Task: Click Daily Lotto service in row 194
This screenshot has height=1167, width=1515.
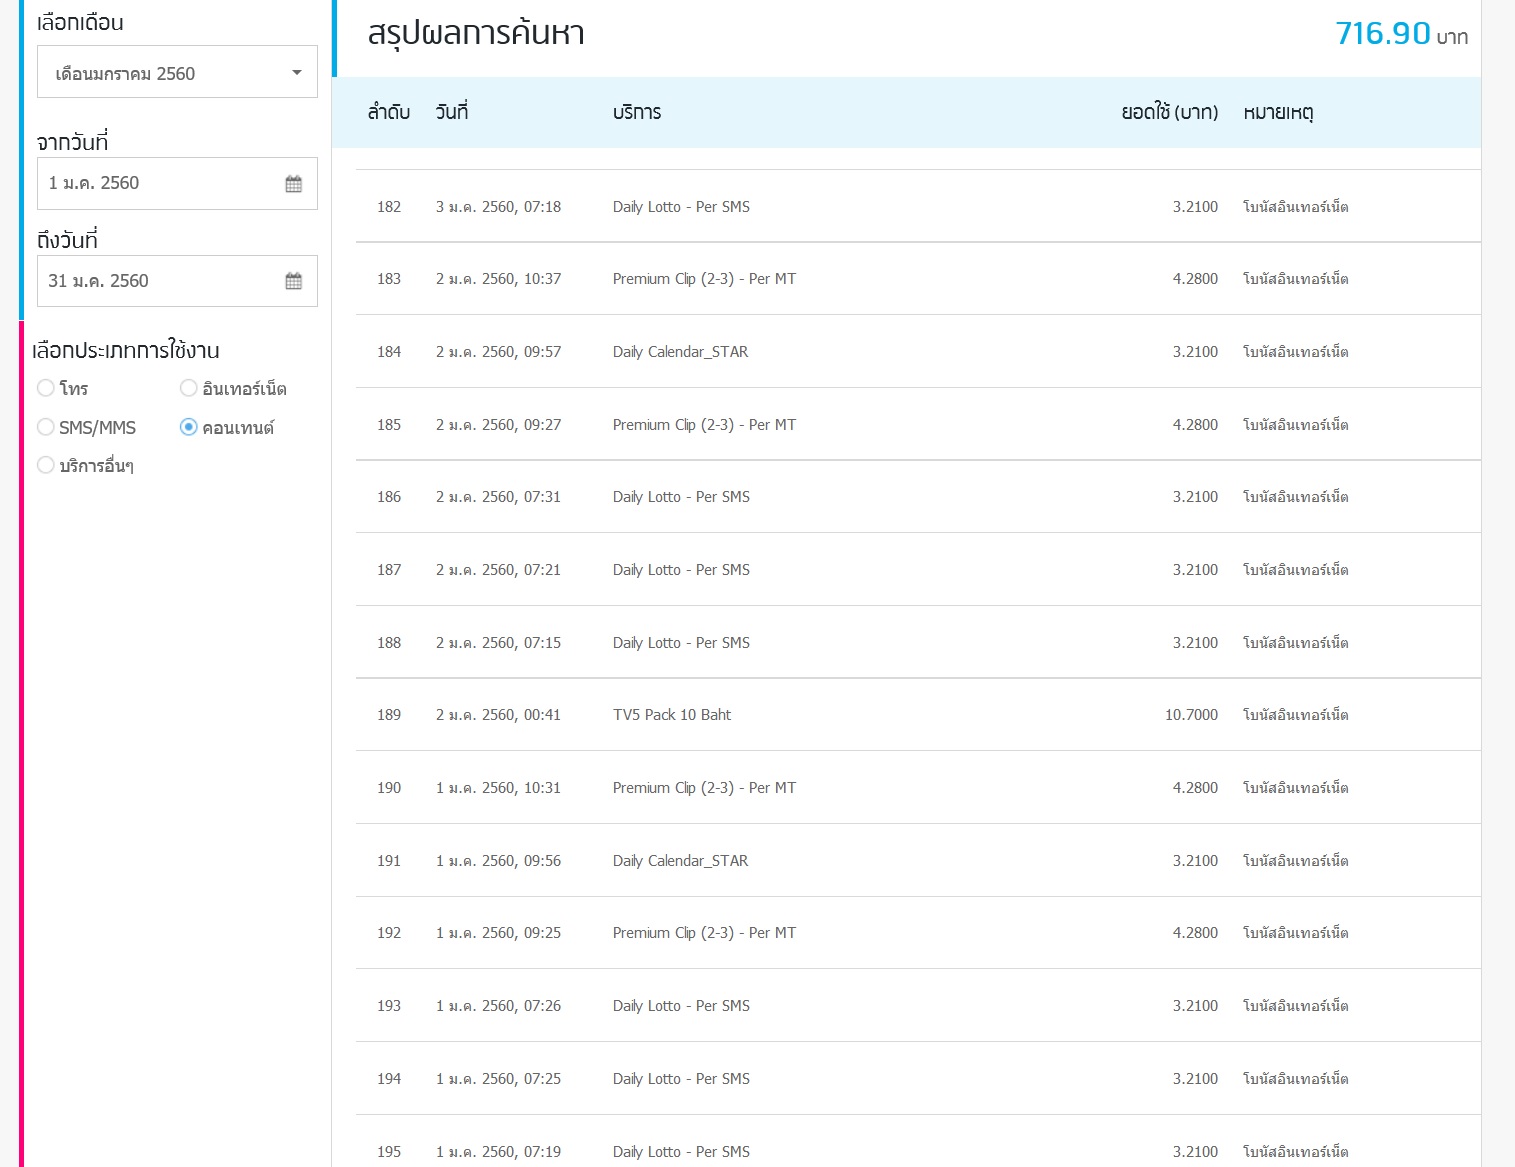Action: [x=681, y=1079]
